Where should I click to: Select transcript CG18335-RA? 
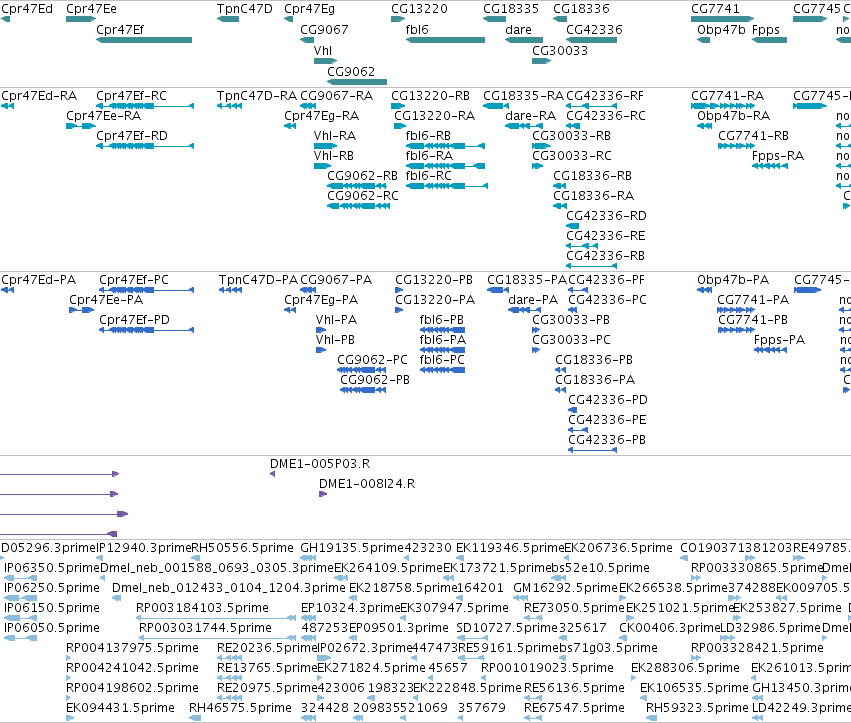click(496, 106)
